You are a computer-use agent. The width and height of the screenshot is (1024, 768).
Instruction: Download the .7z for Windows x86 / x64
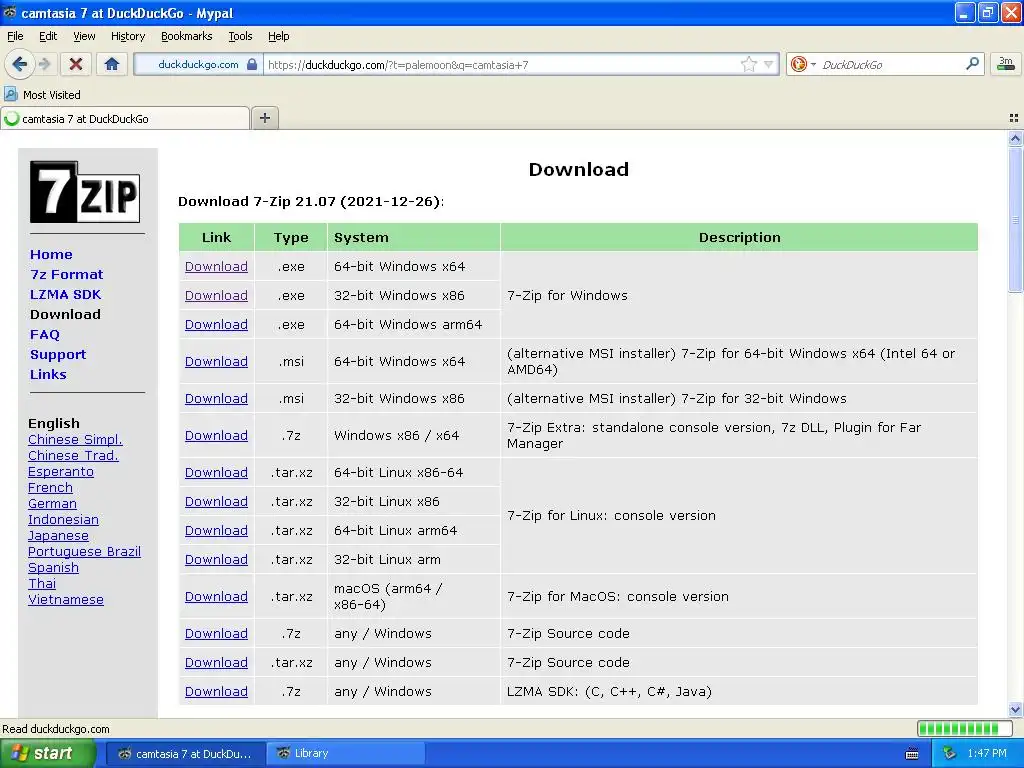[x=216, y=436]
